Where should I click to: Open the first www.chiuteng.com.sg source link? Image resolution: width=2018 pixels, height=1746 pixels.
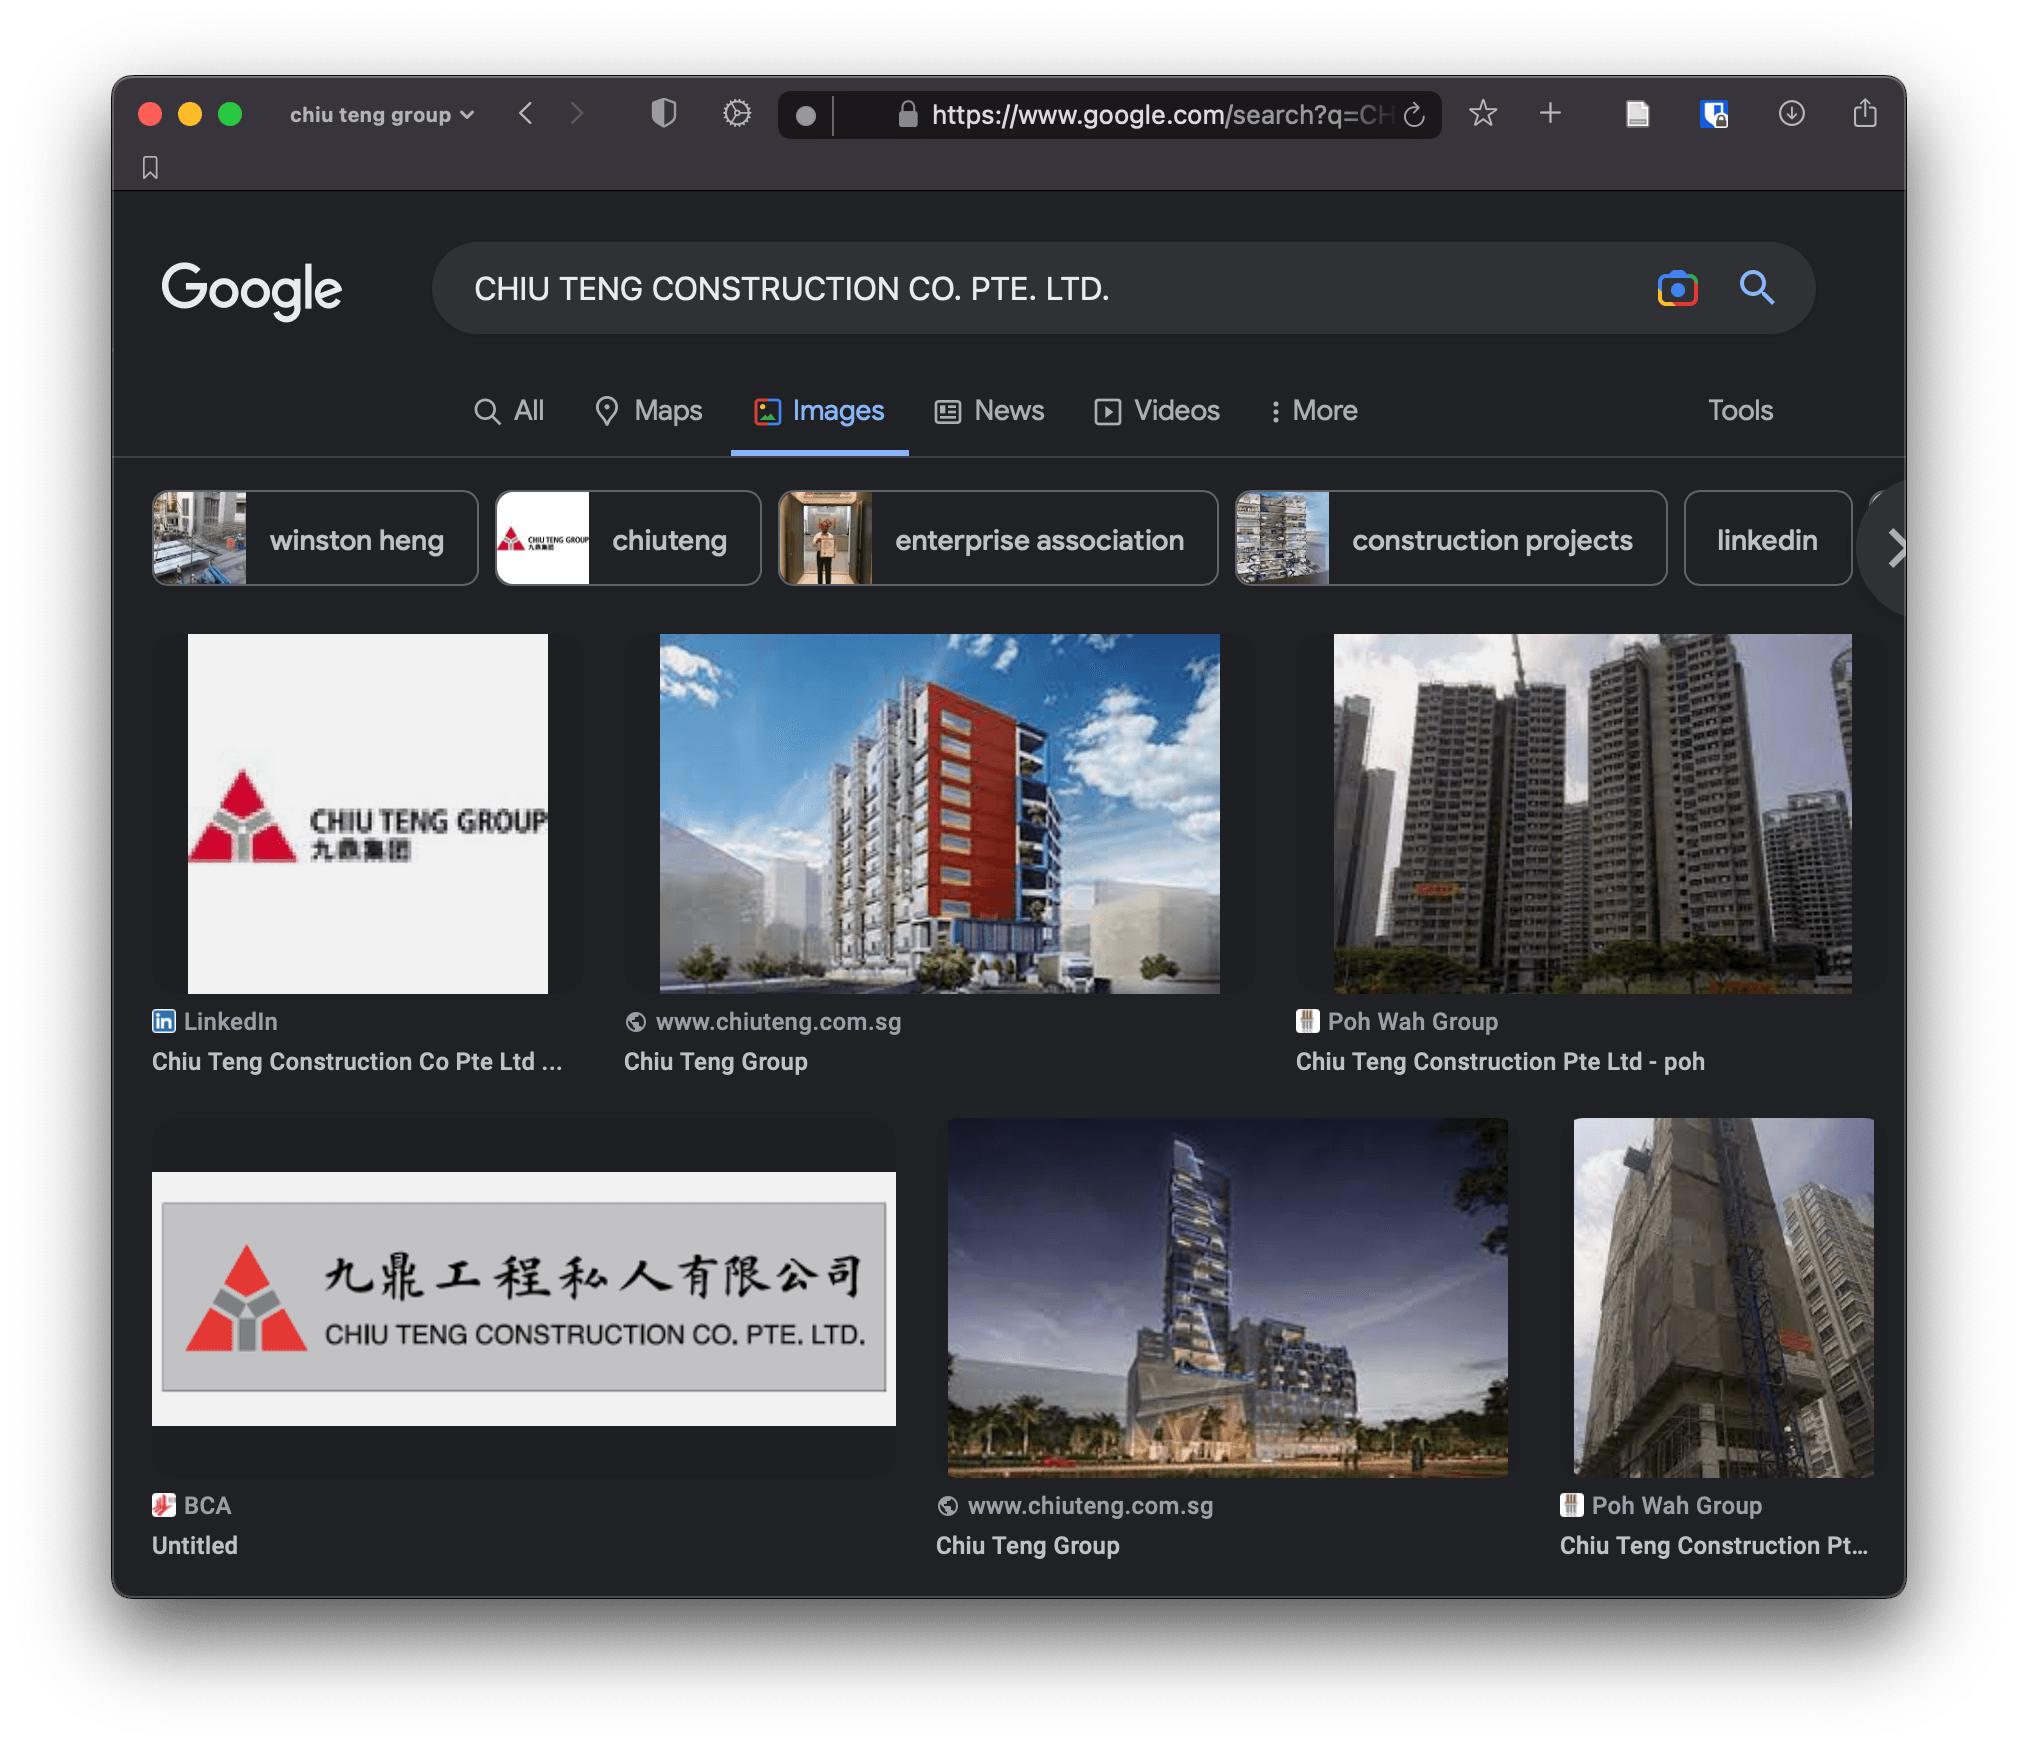tap(763, 1021)
